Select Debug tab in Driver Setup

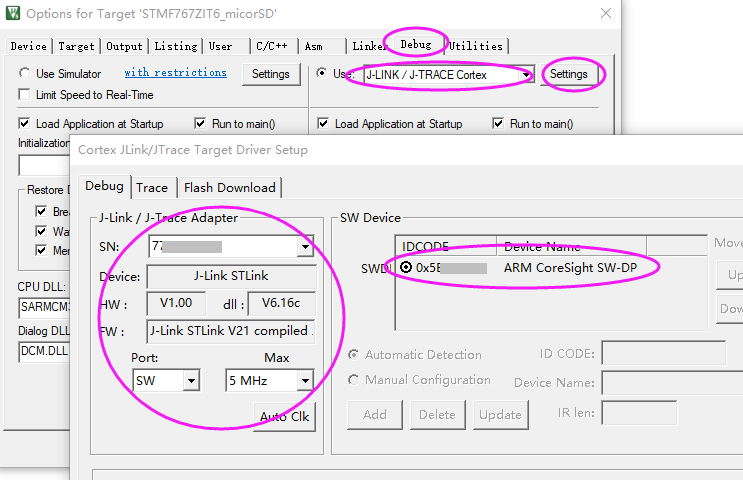click(104, 186)
